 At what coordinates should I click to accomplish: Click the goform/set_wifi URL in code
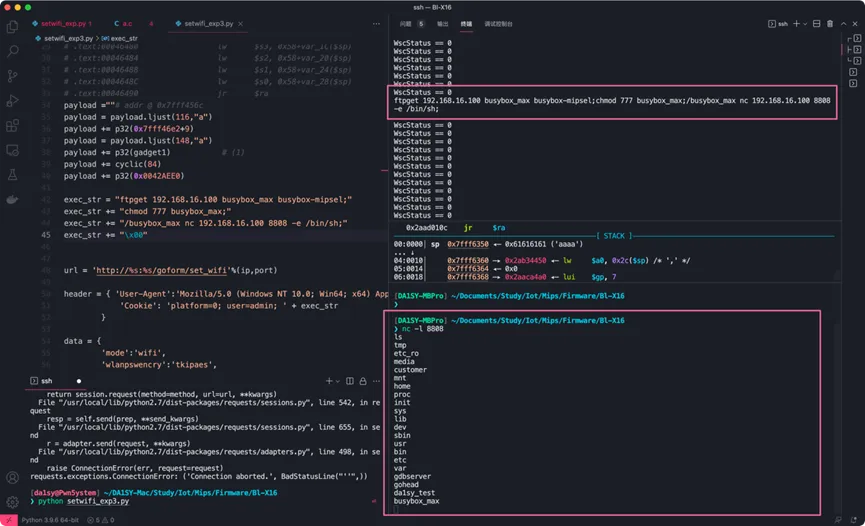[162, 270]
